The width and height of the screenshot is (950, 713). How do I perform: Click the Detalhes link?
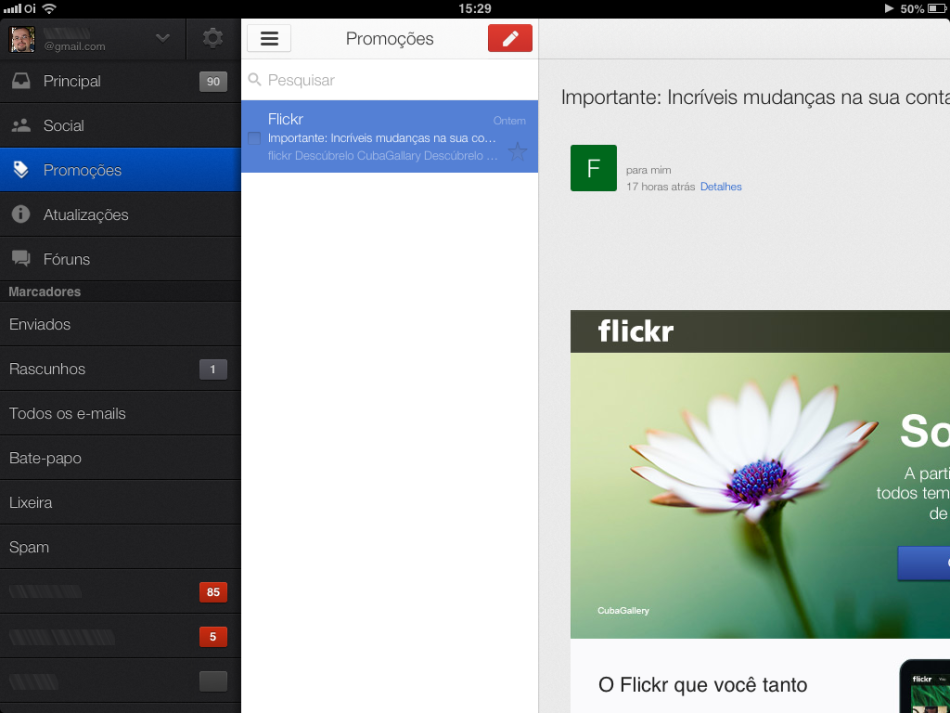coord(721,187)
